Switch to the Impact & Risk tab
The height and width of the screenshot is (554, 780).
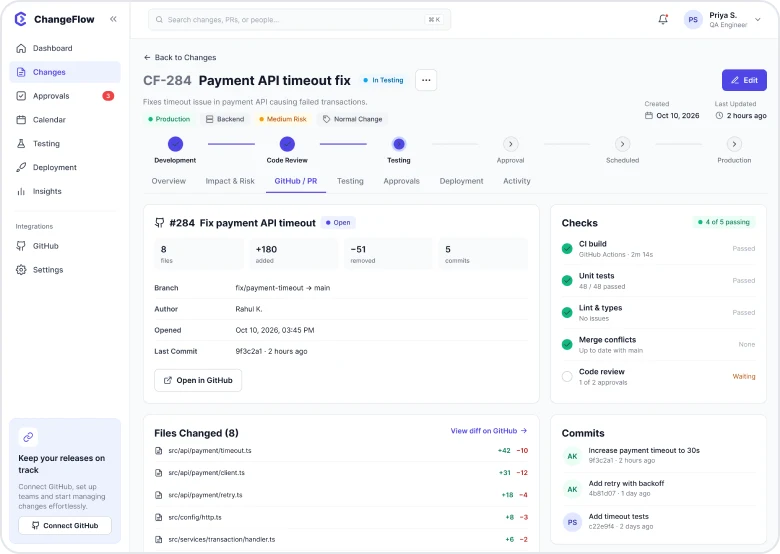coord(230,181)
